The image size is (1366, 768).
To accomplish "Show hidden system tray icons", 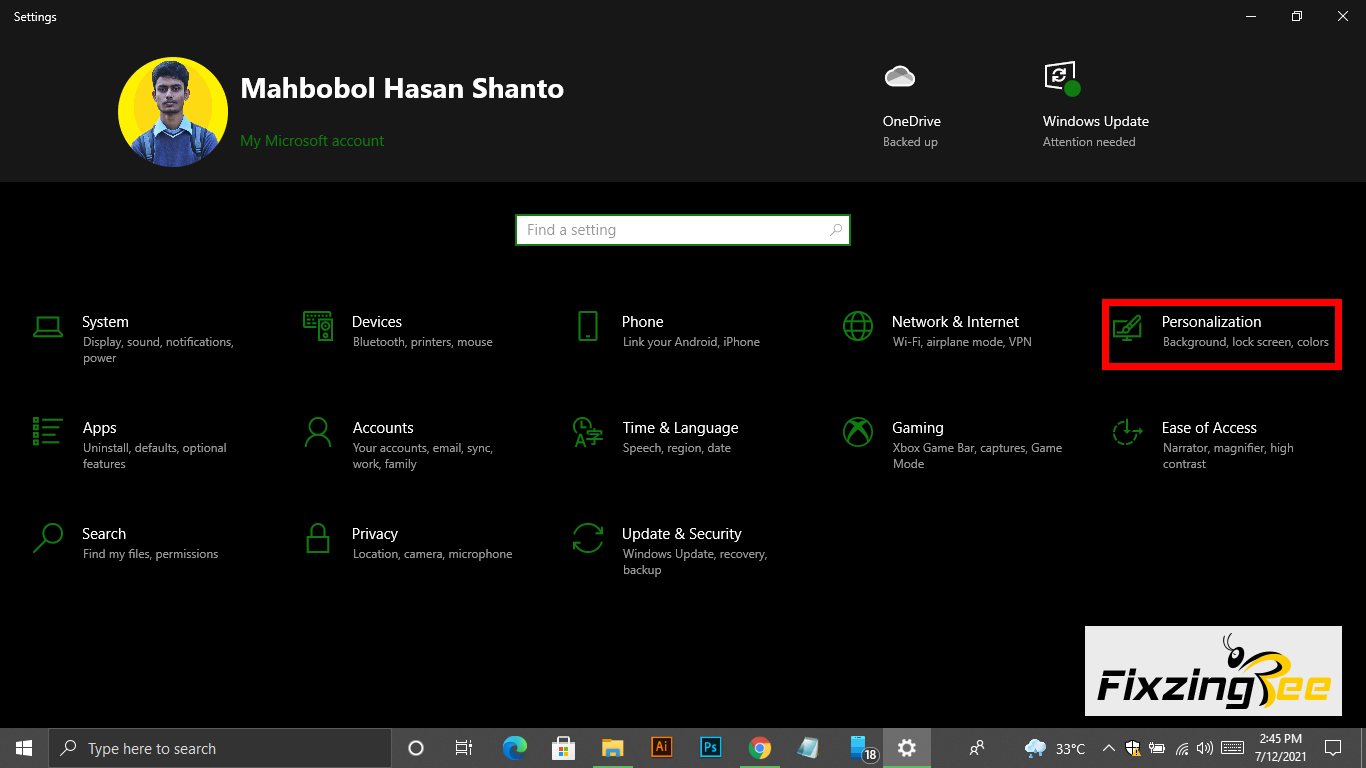I will click(1108, 748).
